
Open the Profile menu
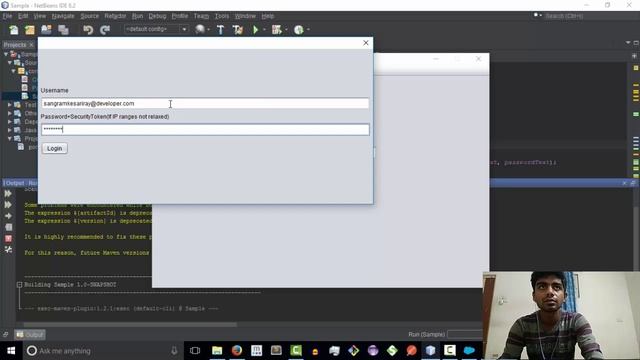point(180,16)
